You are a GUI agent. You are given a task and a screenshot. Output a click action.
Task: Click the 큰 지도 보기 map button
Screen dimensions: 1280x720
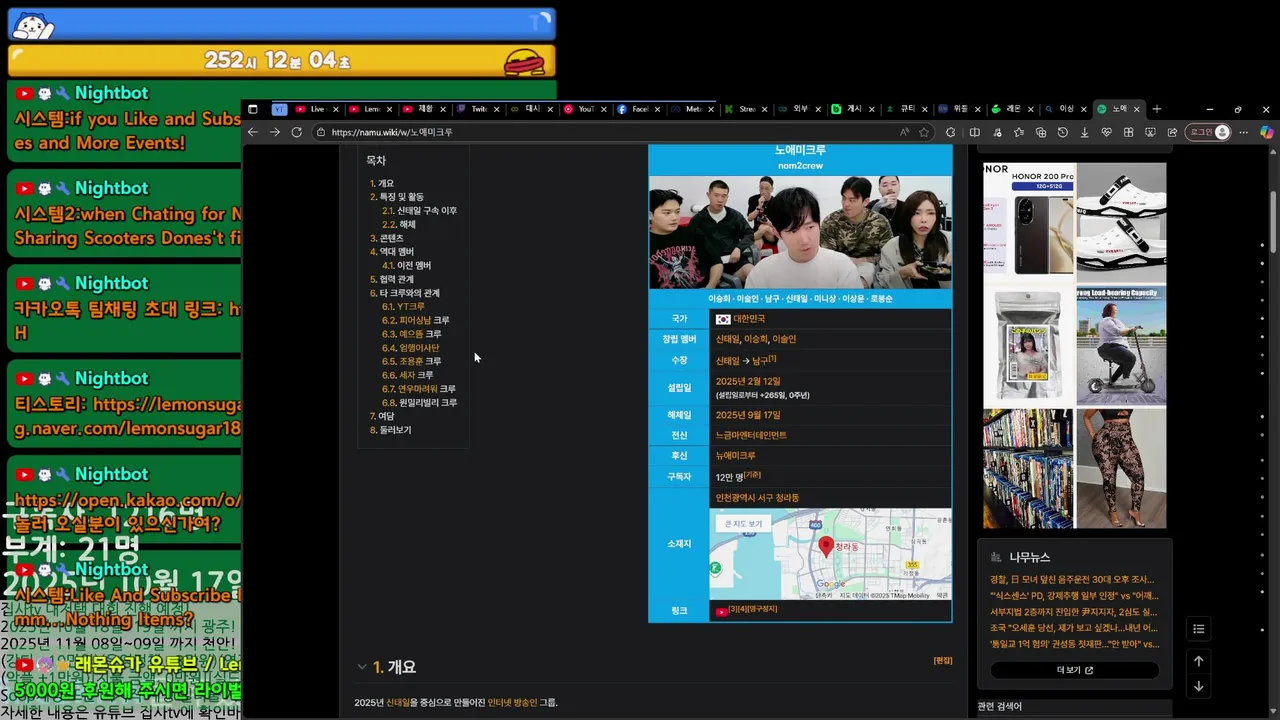point(743,524)
